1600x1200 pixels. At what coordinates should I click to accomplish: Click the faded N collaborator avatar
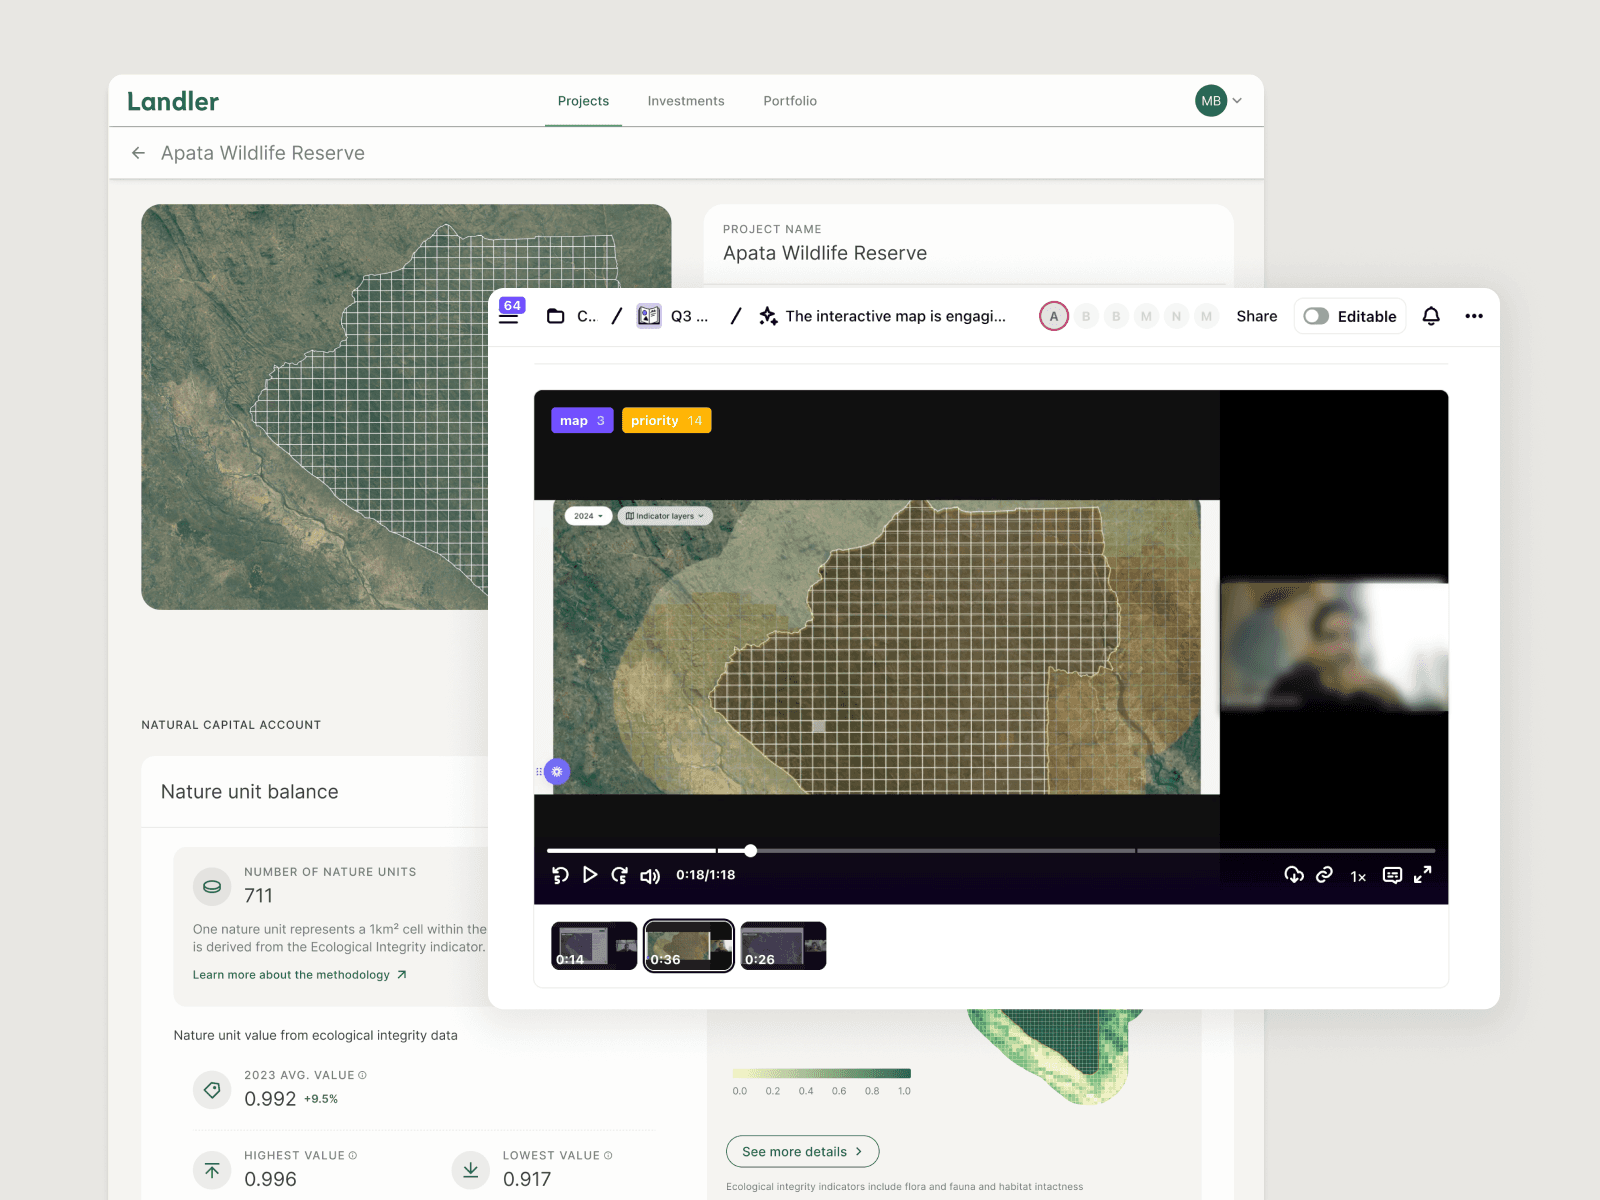coord(1176,316)
